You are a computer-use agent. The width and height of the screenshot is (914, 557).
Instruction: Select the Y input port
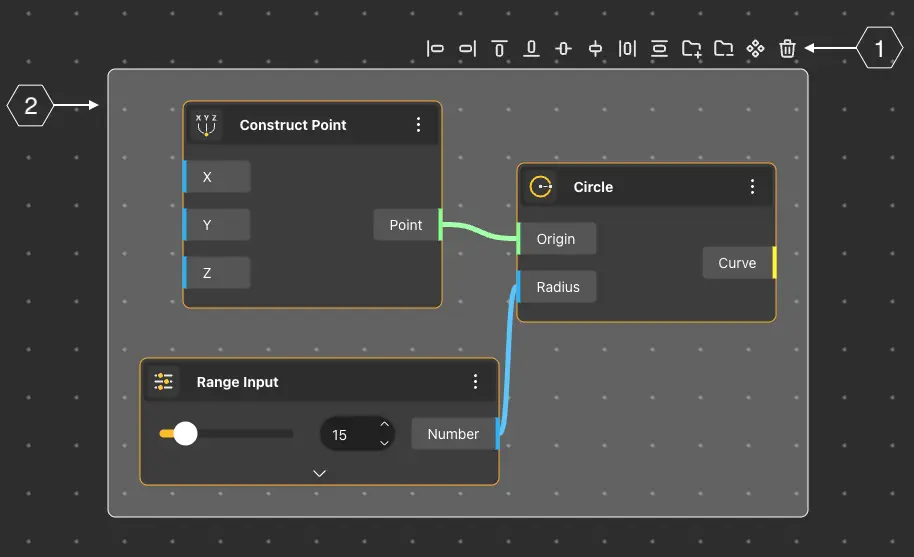pyautogui.click(x=217, y=225)
